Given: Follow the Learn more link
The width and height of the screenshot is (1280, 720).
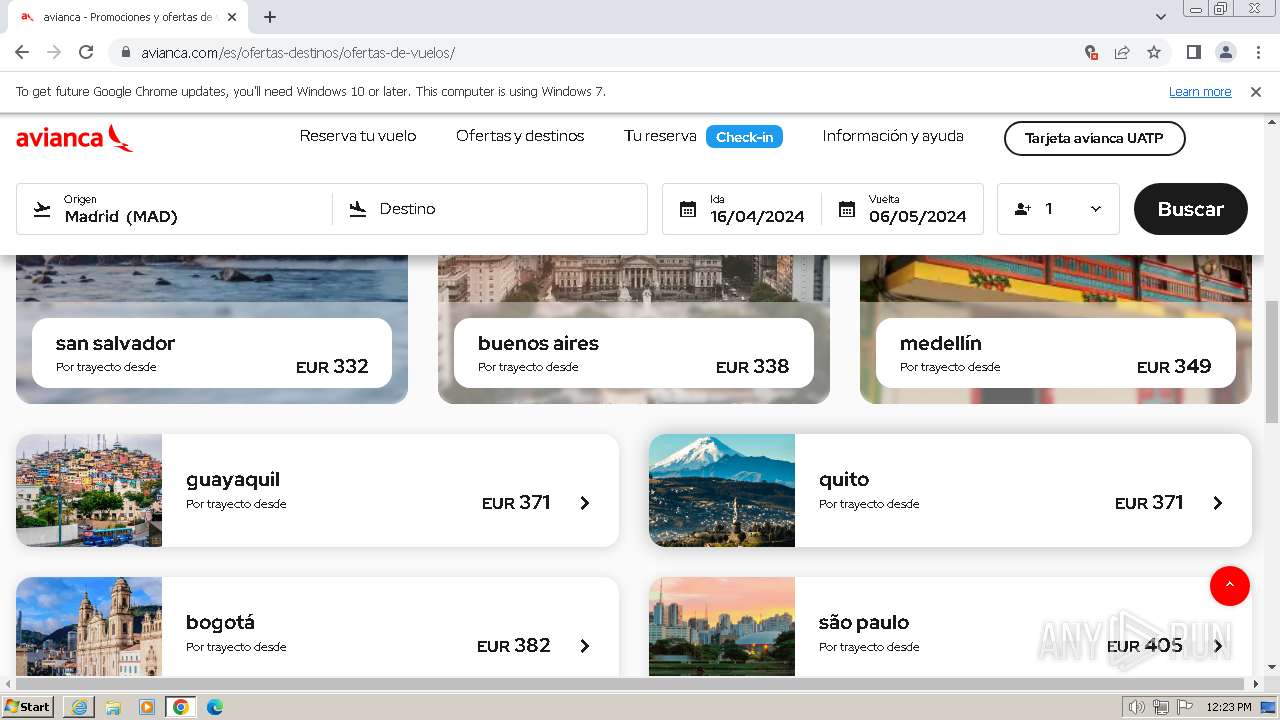Looking at the screenshot, I should [x=1200, y=92].
